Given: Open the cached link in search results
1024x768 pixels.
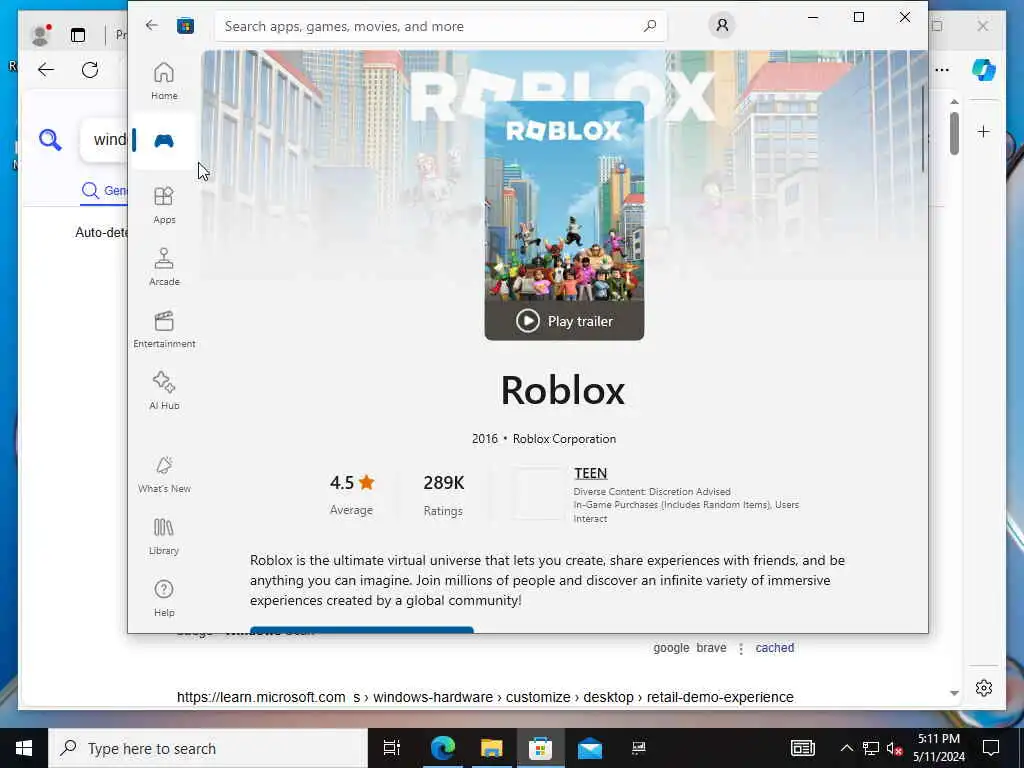Looking at the screenshot, I should pyautogui.click(x=775, y=648).
